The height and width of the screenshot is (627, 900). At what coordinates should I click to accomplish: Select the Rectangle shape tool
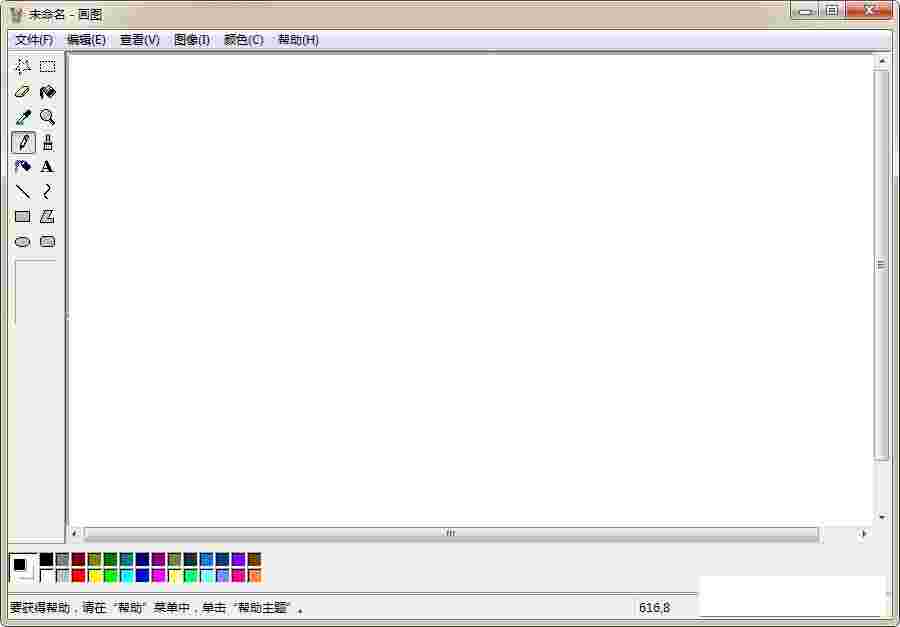(x=22, y=216)
